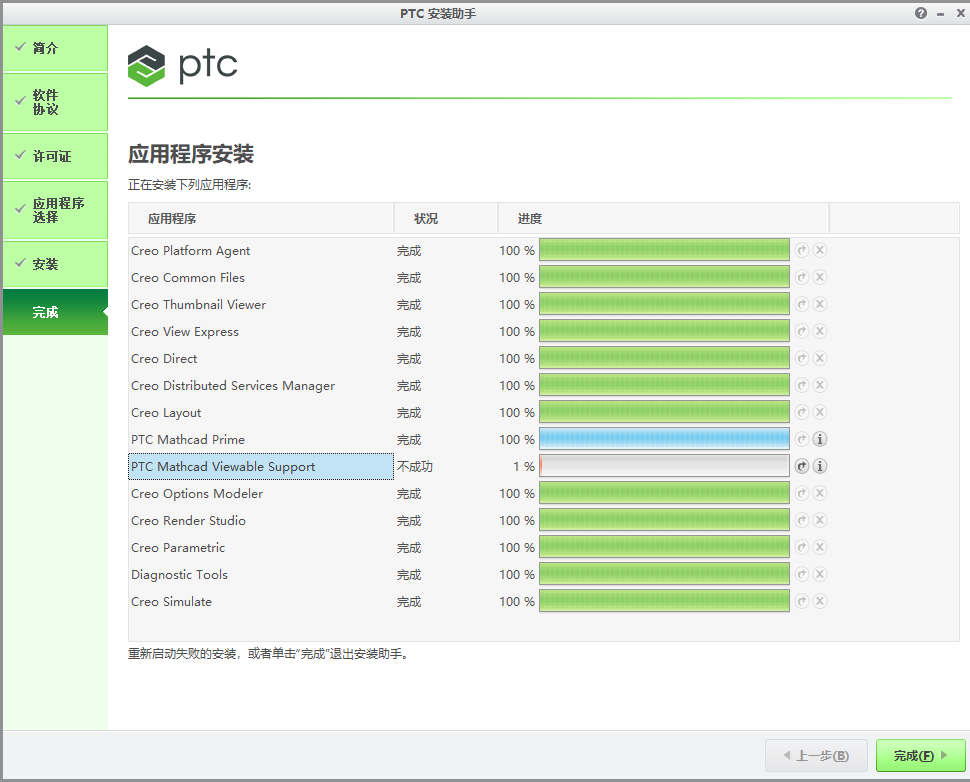Select the Creo Direct row name
970x782 pixels.
(x=164, y=359)
